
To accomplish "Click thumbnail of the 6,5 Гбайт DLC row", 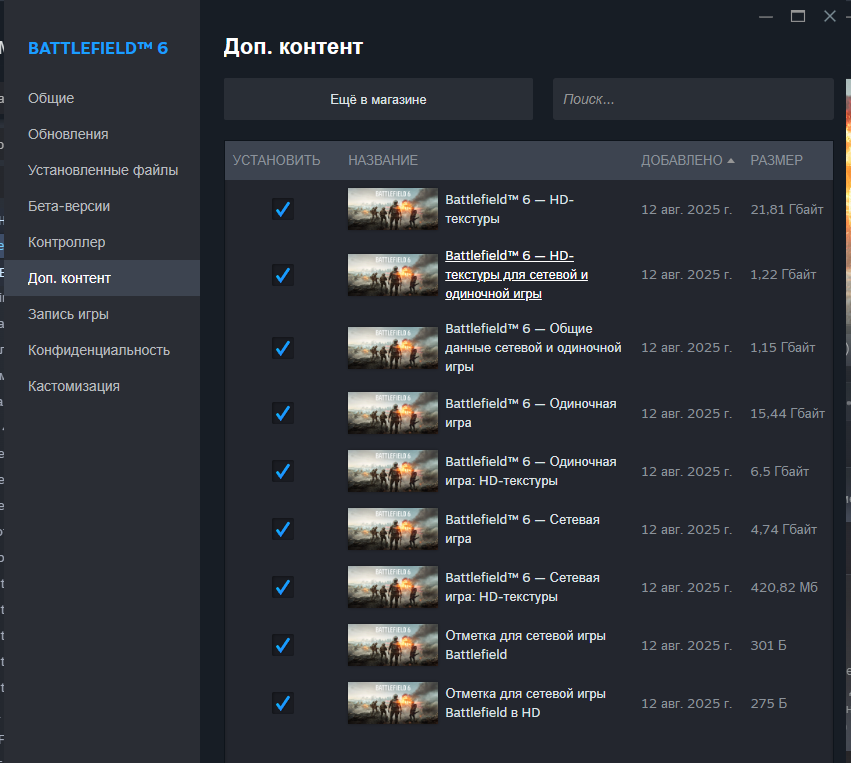I will pos(393,471).
